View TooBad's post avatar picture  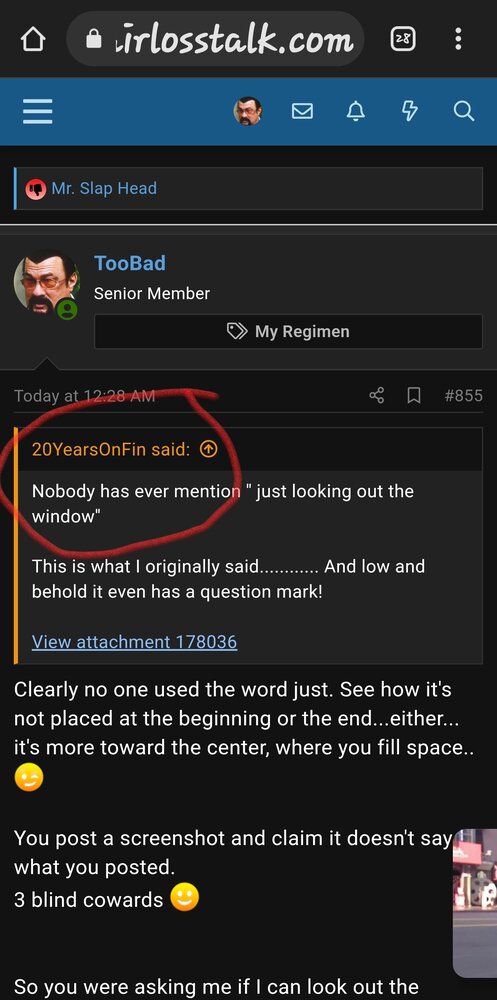pyautogui.click(x=46, y=283)
